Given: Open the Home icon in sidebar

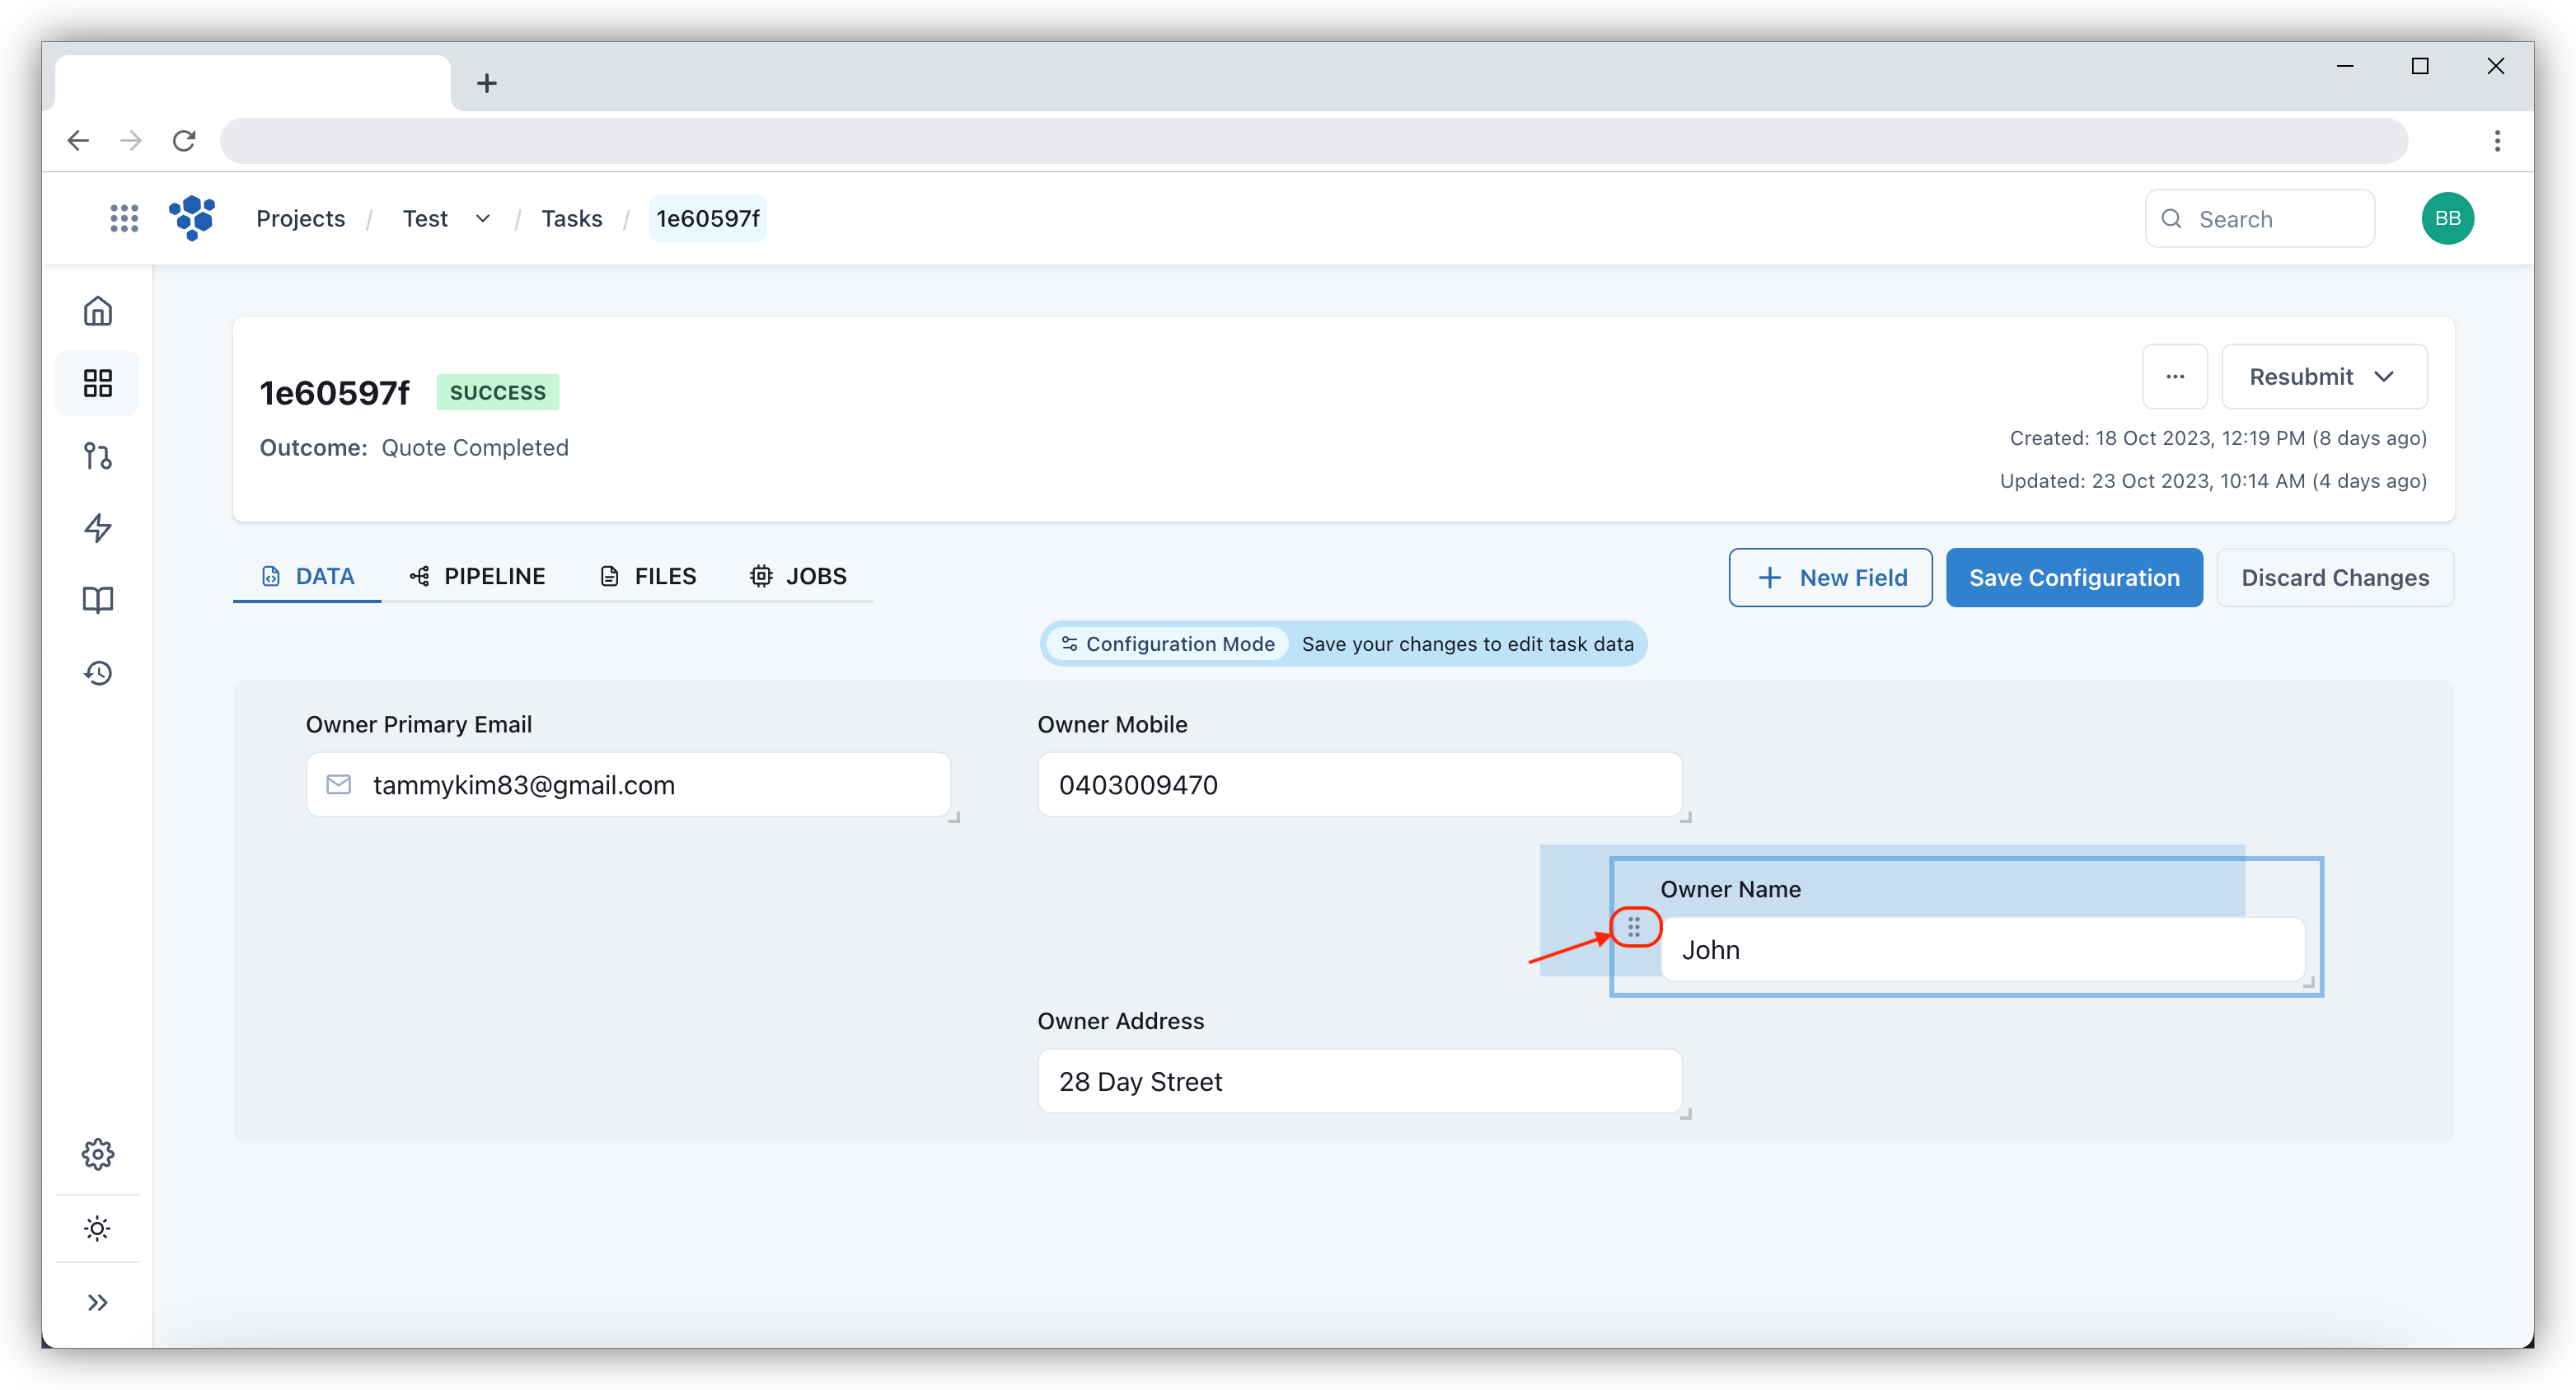Looking at the screenshot, I should (97, 310).
